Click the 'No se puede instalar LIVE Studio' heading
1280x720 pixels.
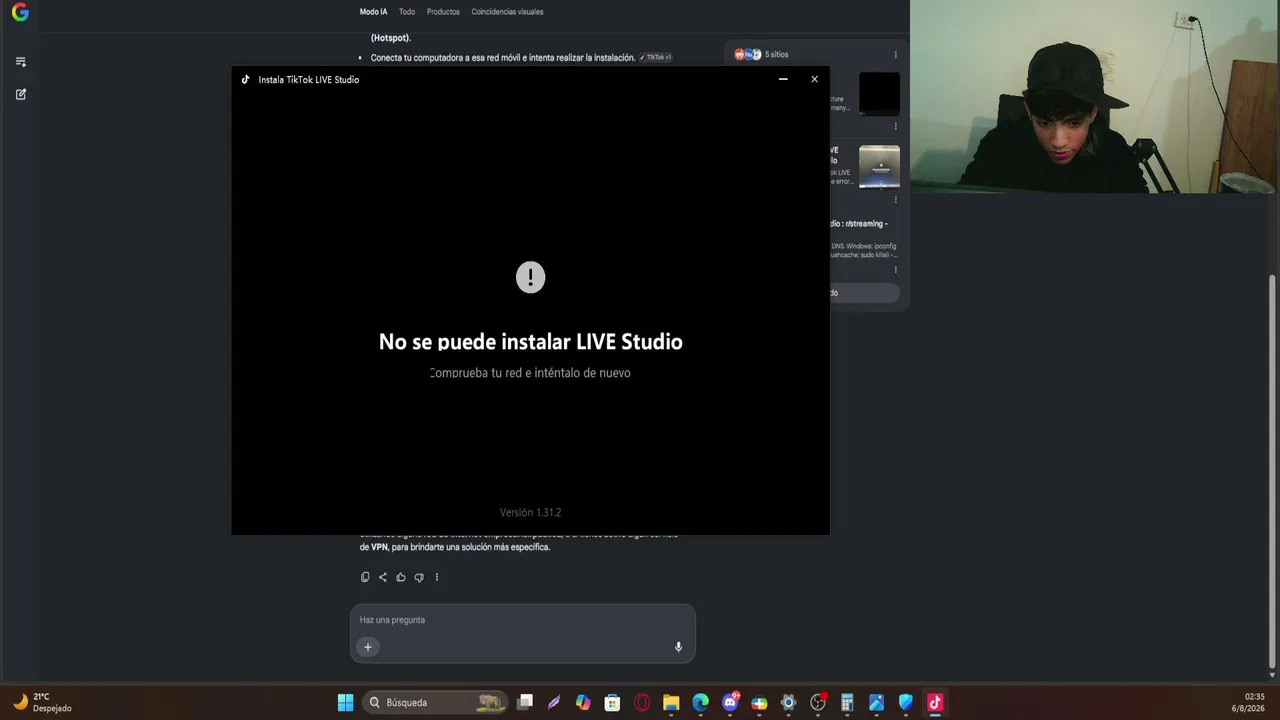pyautogui.click(x=530, y=342)
